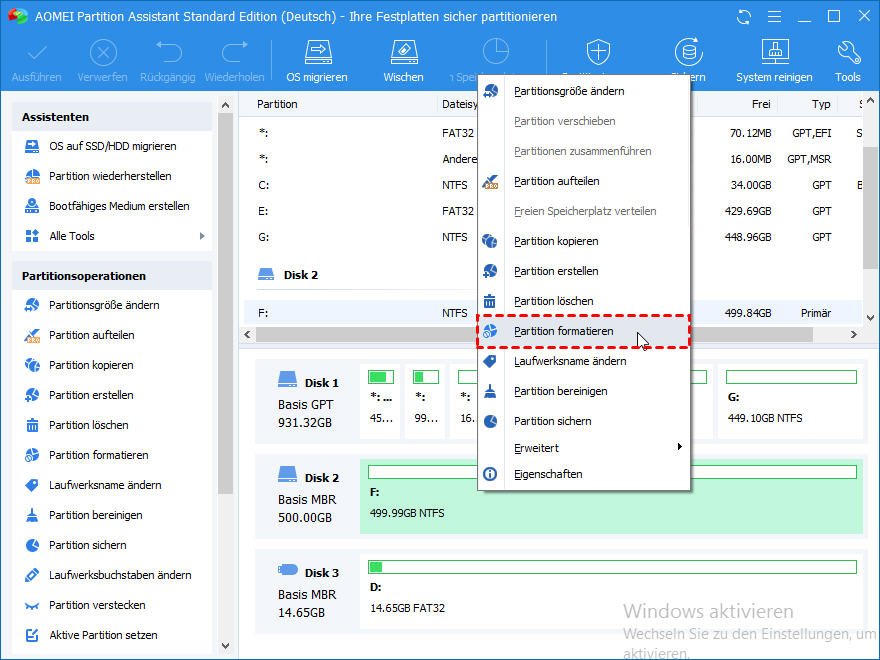The width and height of the screenshot is (880, 660).
Task: Expand the Alle Tools submenu
Action: [202, 236]
